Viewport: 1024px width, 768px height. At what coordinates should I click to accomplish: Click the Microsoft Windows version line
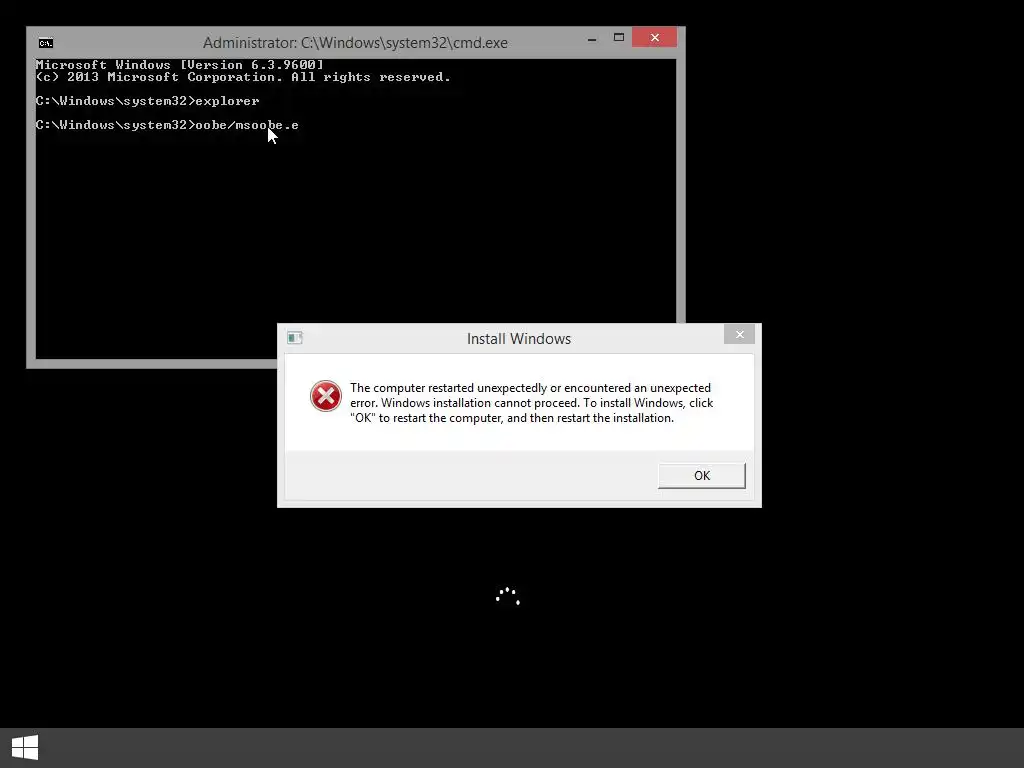tap(180, 65)
